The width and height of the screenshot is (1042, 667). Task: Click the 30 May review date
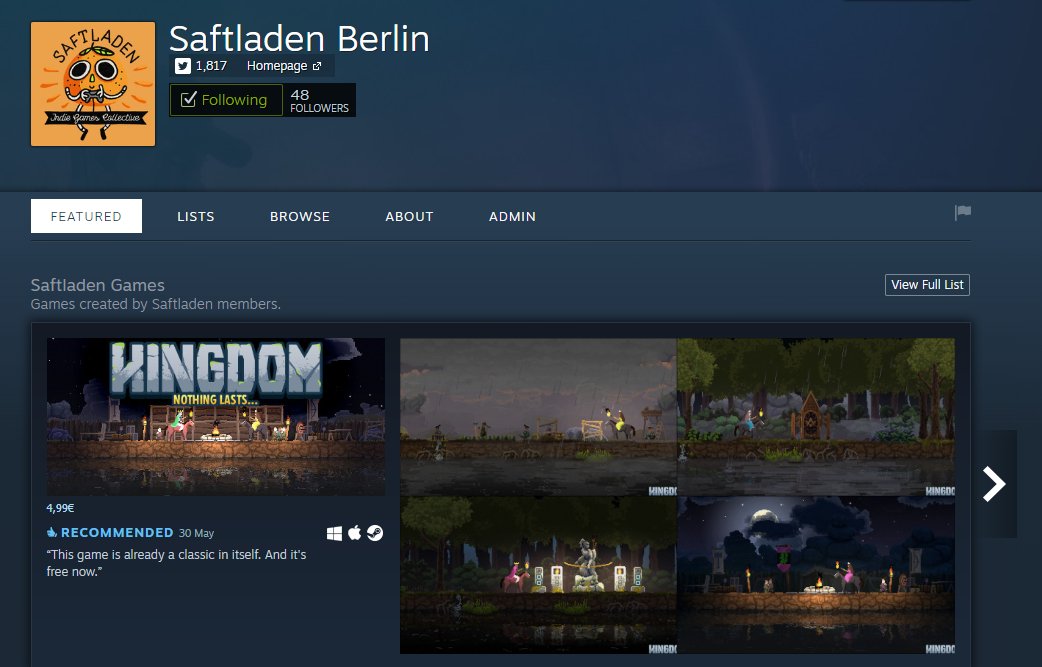pos(196,533)
